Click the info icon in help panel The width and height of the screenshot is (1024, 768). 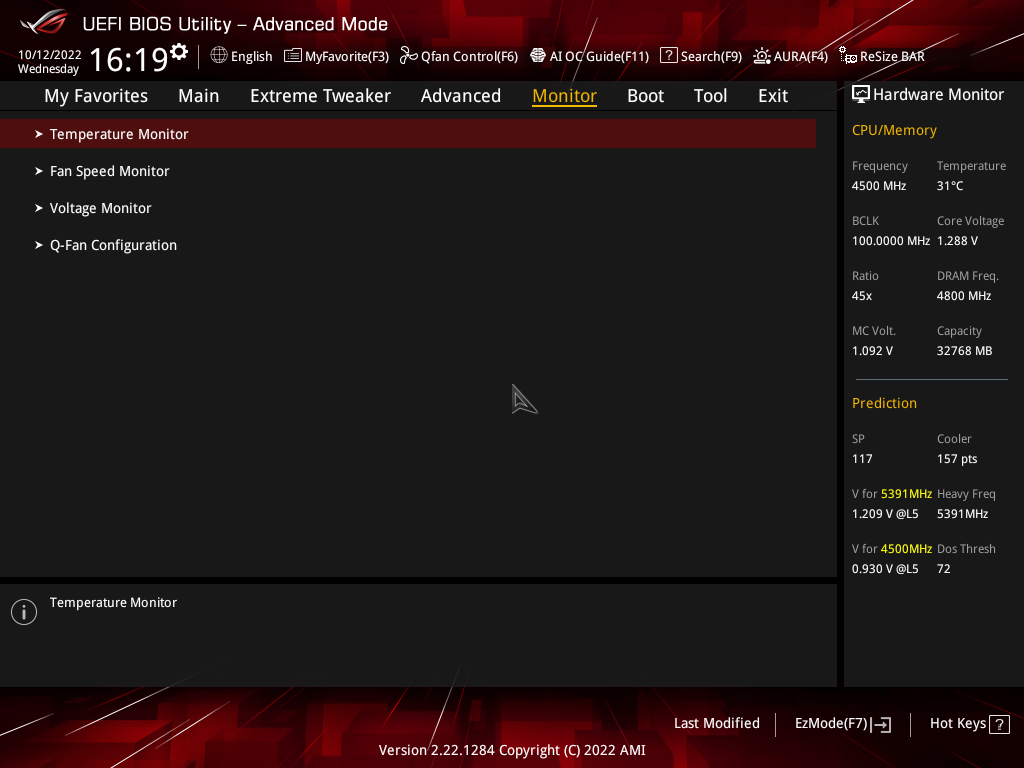24,612
